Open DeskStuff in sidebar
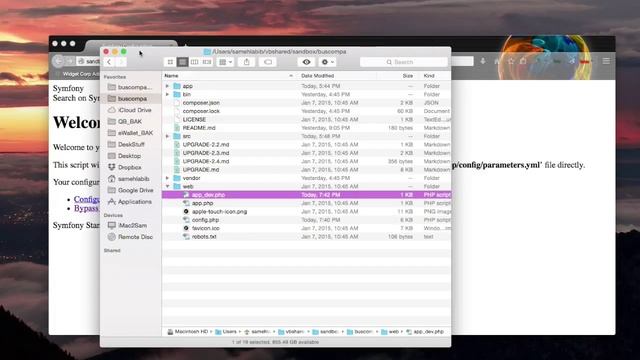This screenshot has width=640, height=360. click(131, 144)
